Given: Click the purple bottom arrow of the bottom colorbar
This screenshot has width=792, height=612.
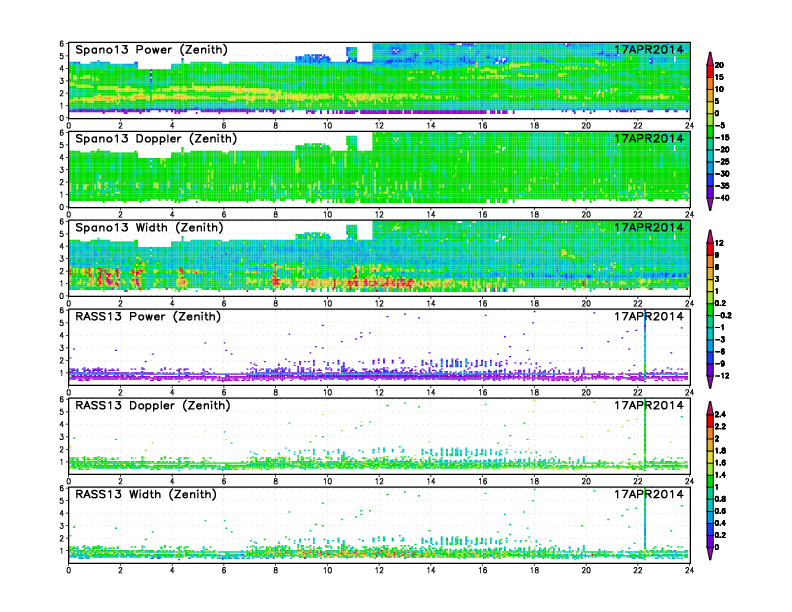Looking at the screenshot, I should 710,553.
